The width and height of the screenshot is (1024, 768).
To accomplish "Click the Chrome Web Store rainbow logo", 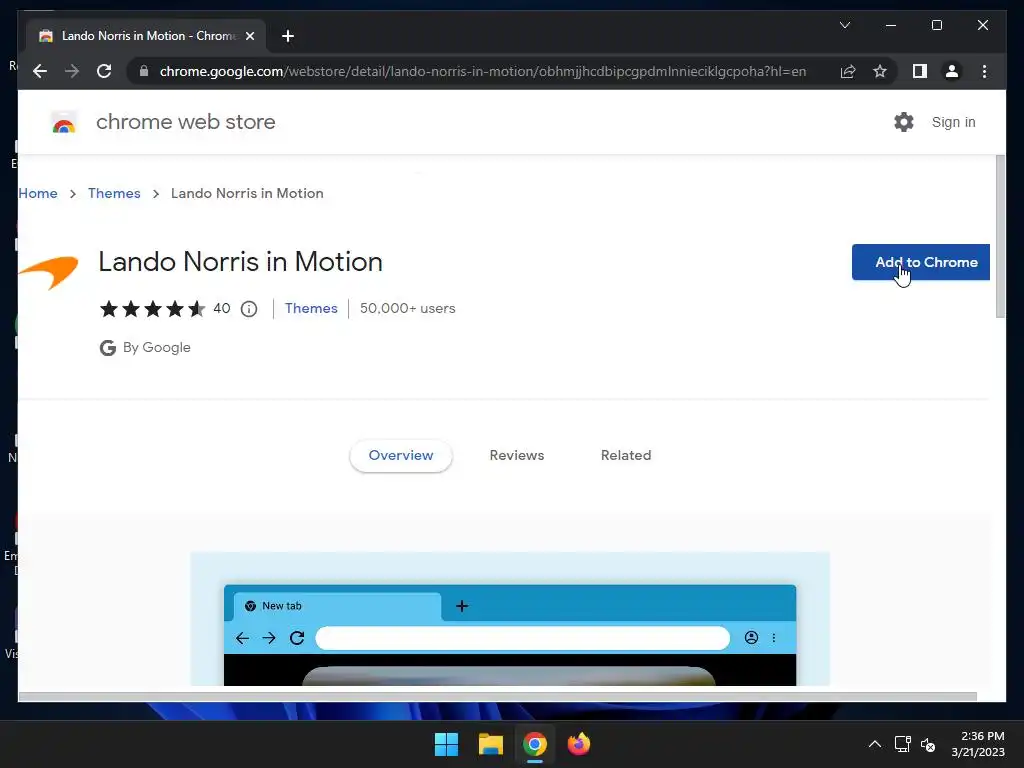I will [x=63, y=122].
